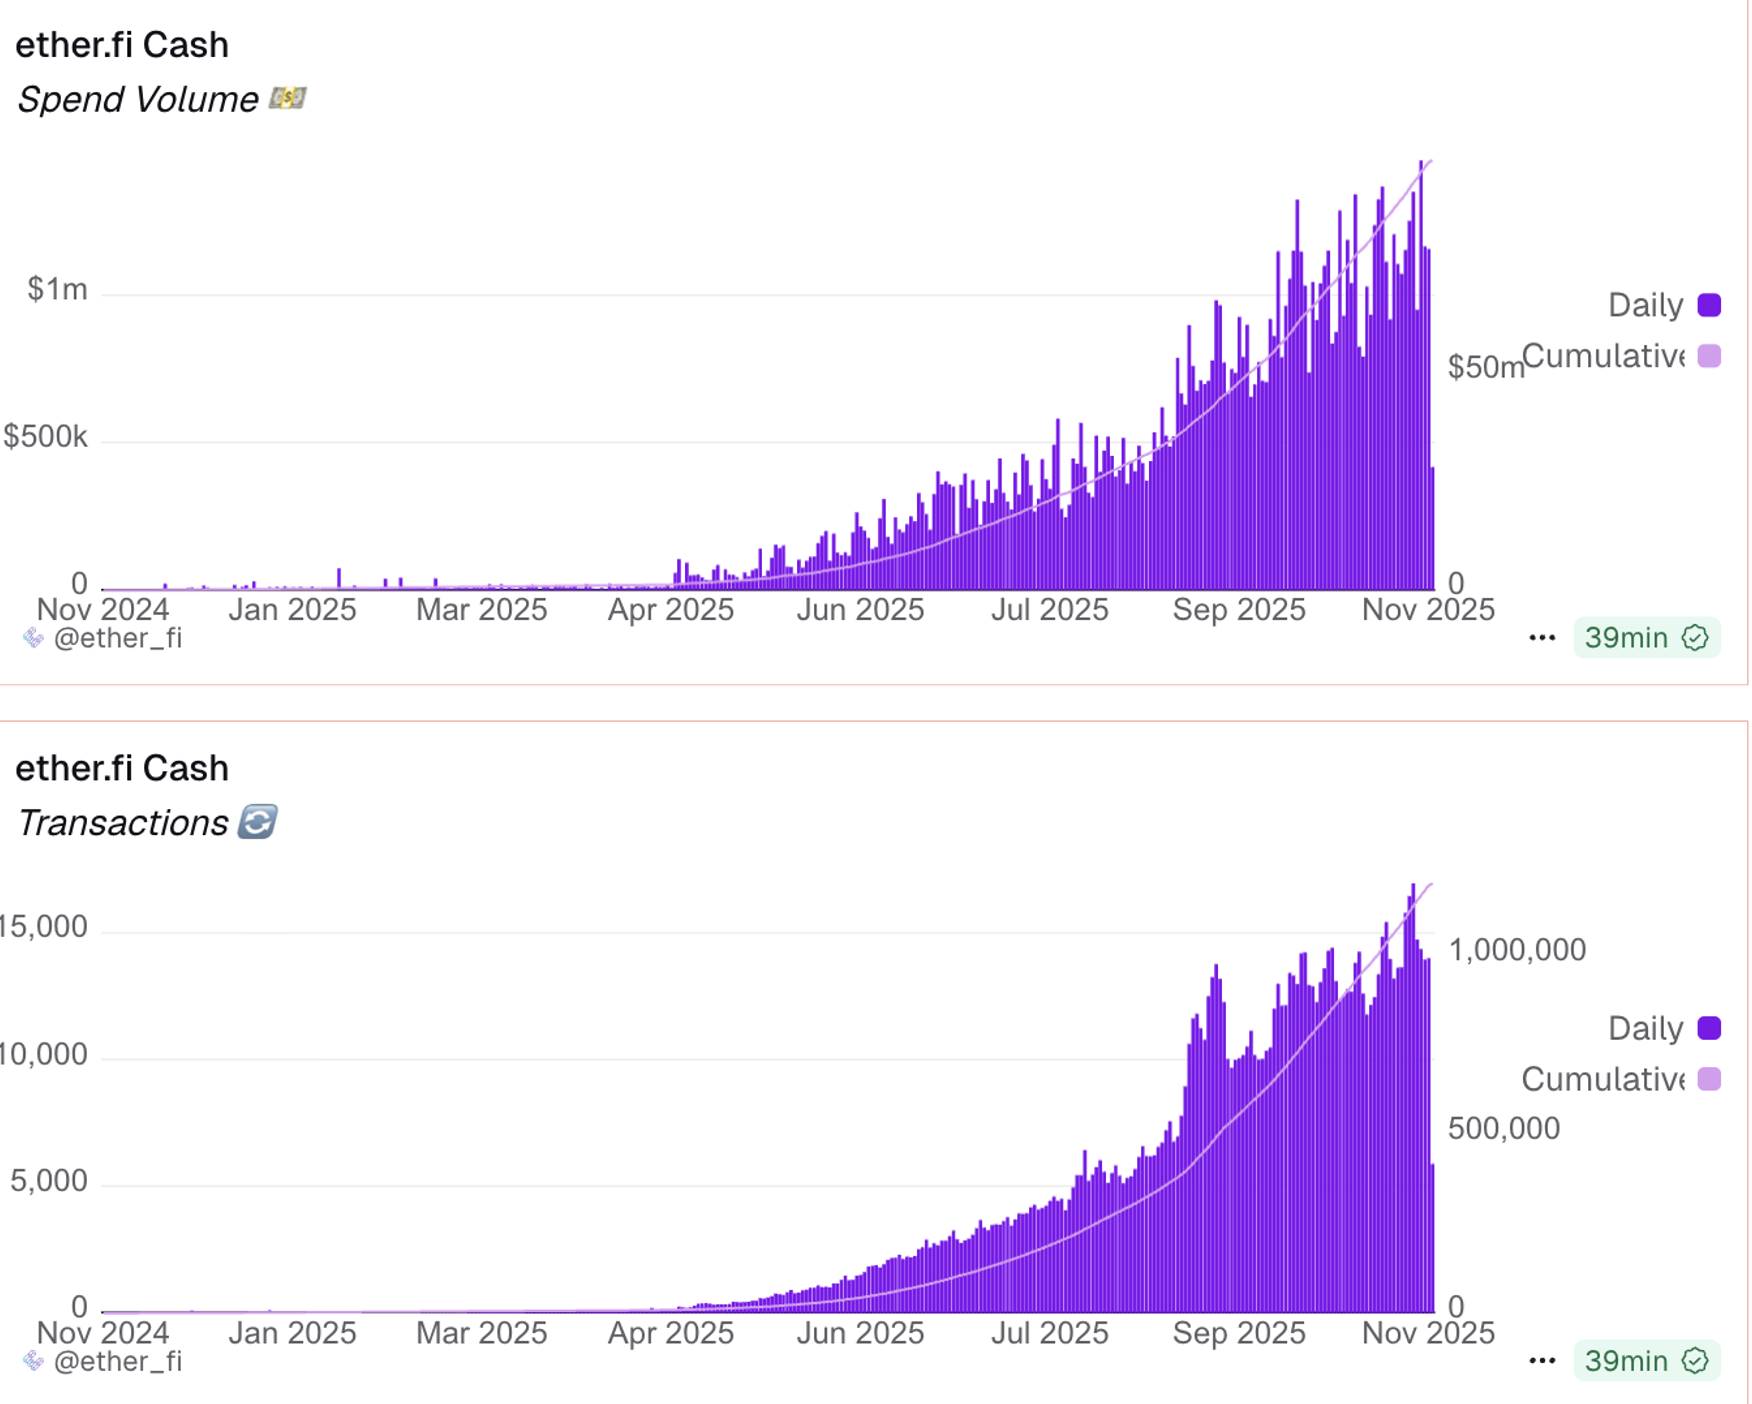Click the Sep 2025 axis label on Spend Volume chart
The image size is (1752, 1404).
click(x=1239, y=610)
